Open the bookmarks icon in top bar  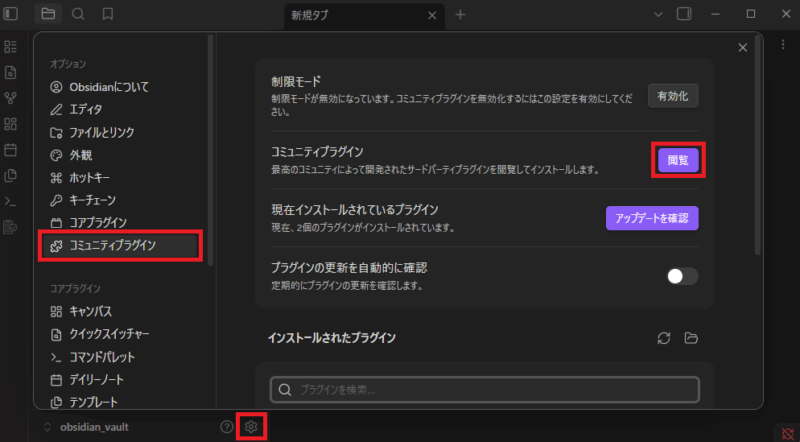tap(108, 14)
